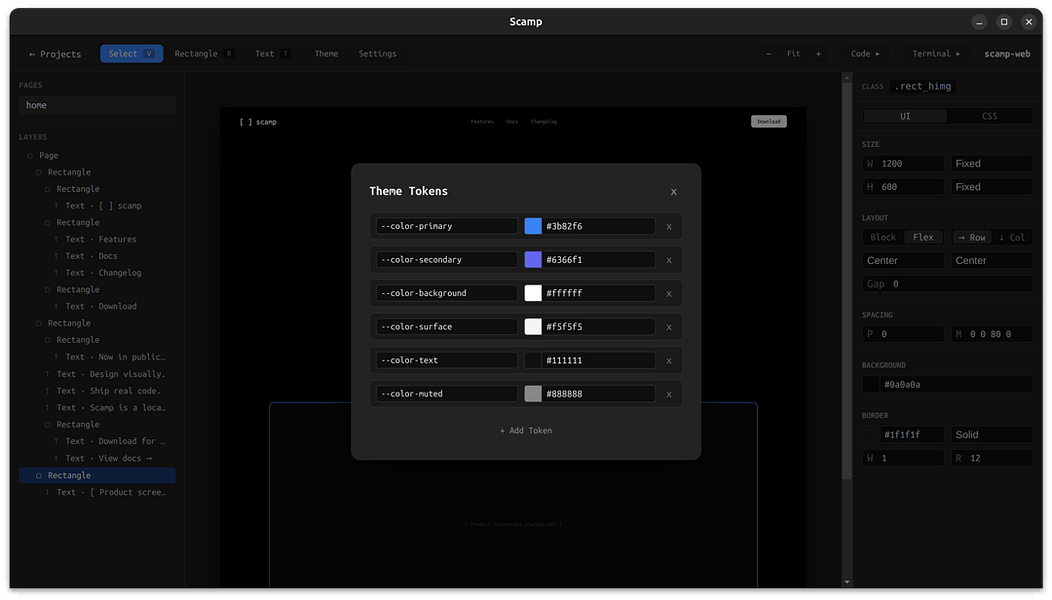This screenshot has width=1052, height=600.
Task: Zoom out with the minus button
Action: (769, 54)
